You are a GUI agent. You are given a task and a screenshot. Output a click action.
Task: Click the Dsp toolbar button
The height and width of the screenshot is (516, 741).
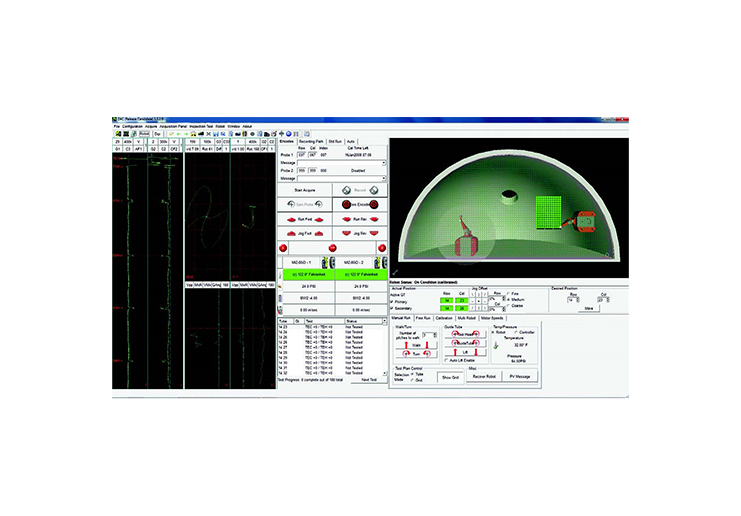[158, 134]
